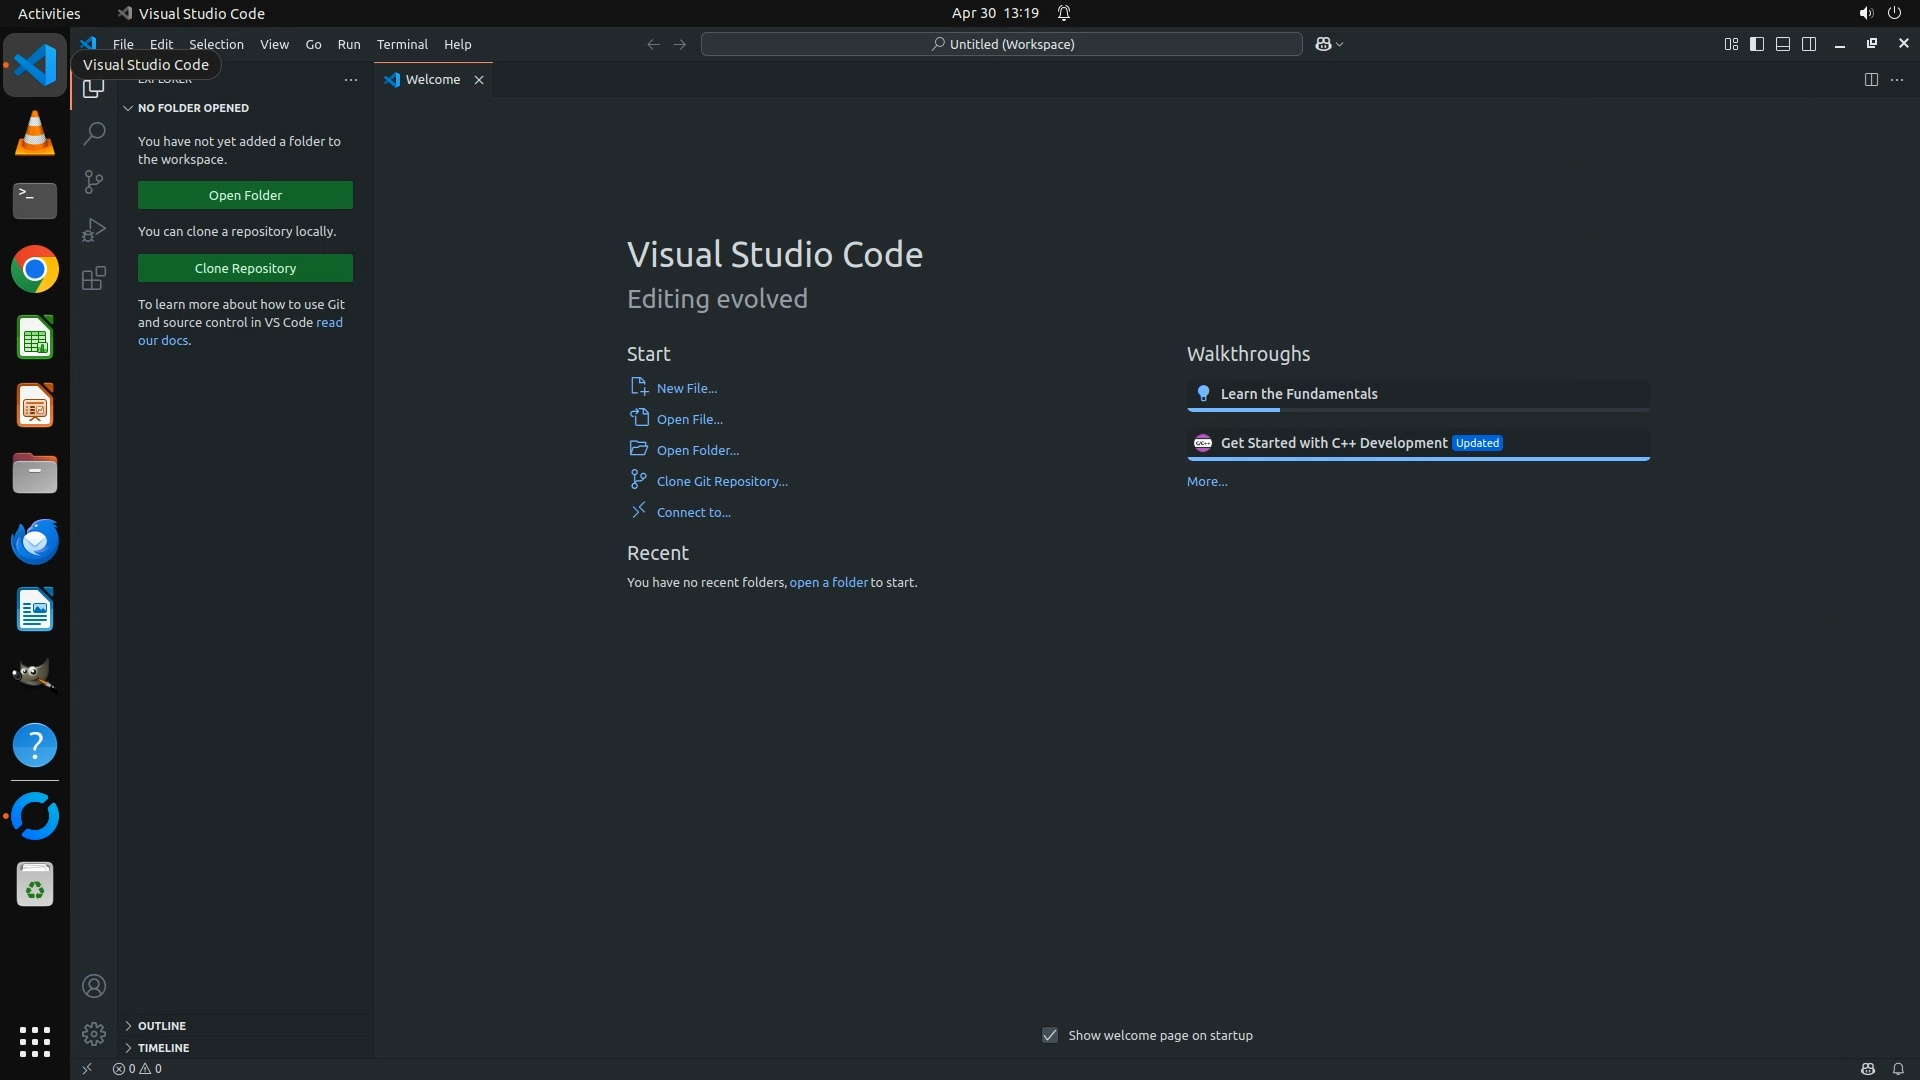Expand the Timeline section
The height and width of the screenshot is (1080, 1920).
[163, 1047]
